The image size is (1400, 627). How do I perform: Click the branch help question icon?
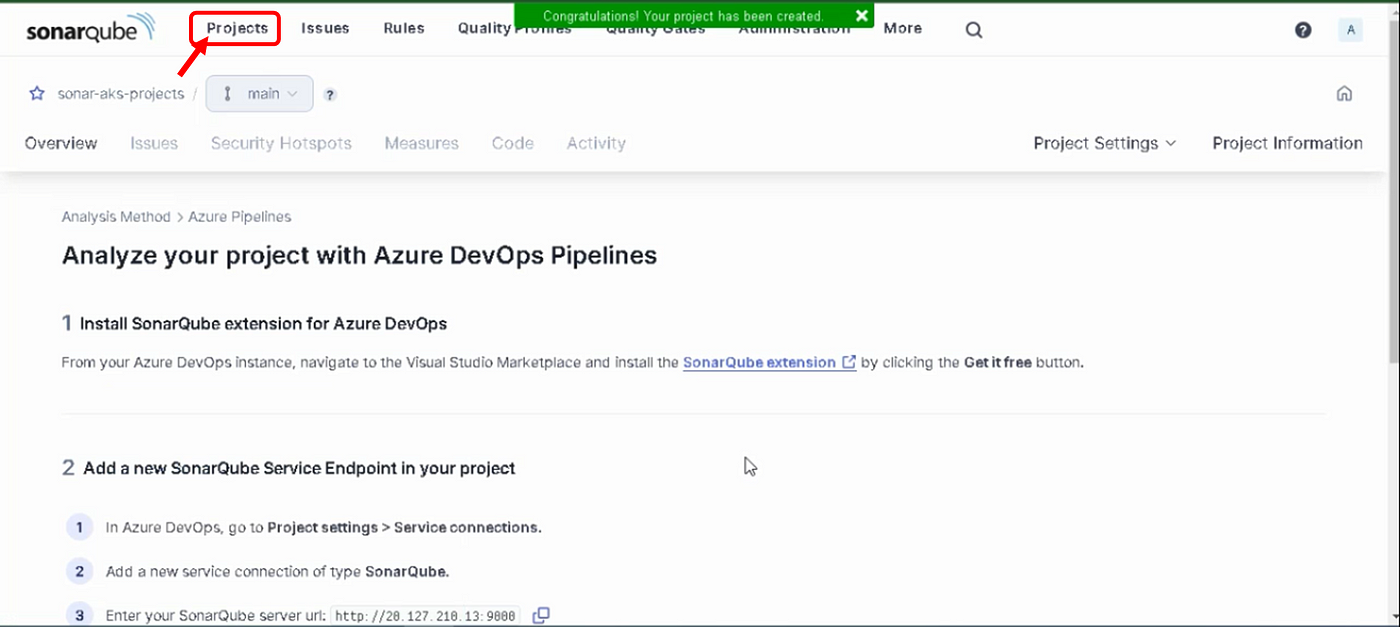330,95
